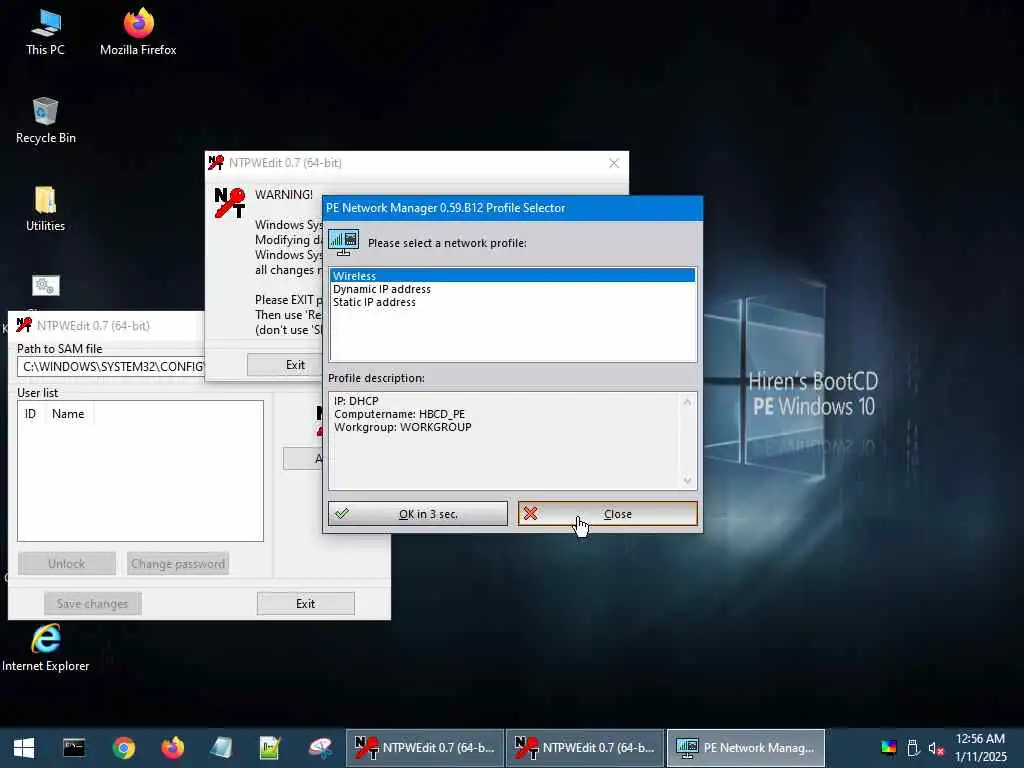Image resolution: width=1024 pixels, height=768 pixels.
Task: Switch to the second NTPWEdit taskbar window
Action: coord(584,748)
